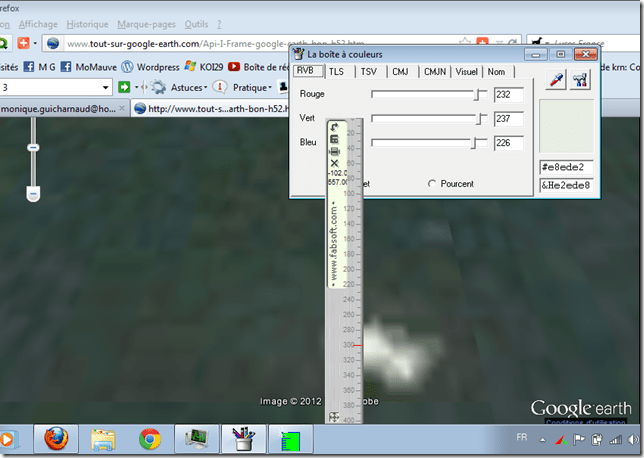
Task: Close the on-screen ruler with its X icon
Action: (x=334, y=163)
